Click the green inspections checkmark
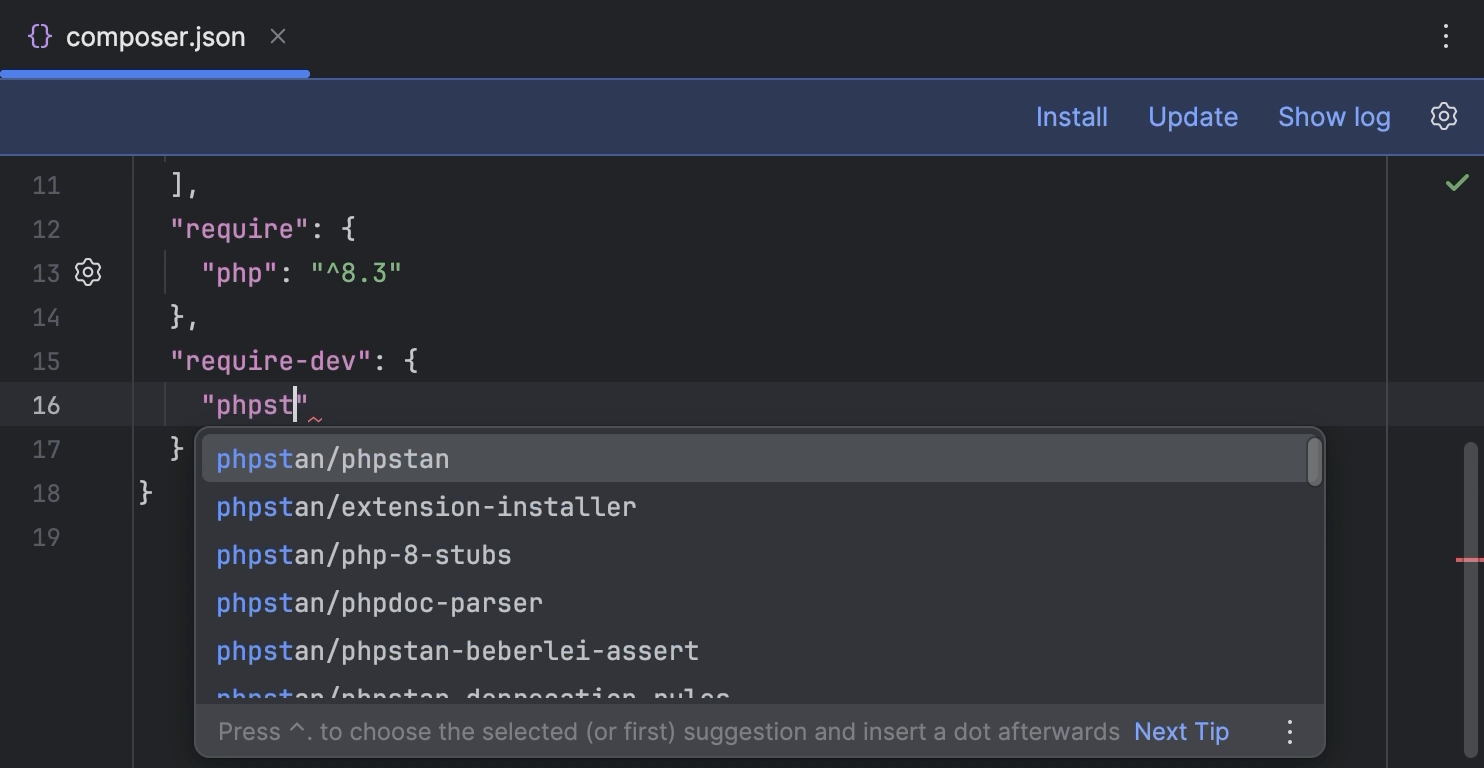Viewport: 1484px width, 768px height. (x=1457, y=182)
